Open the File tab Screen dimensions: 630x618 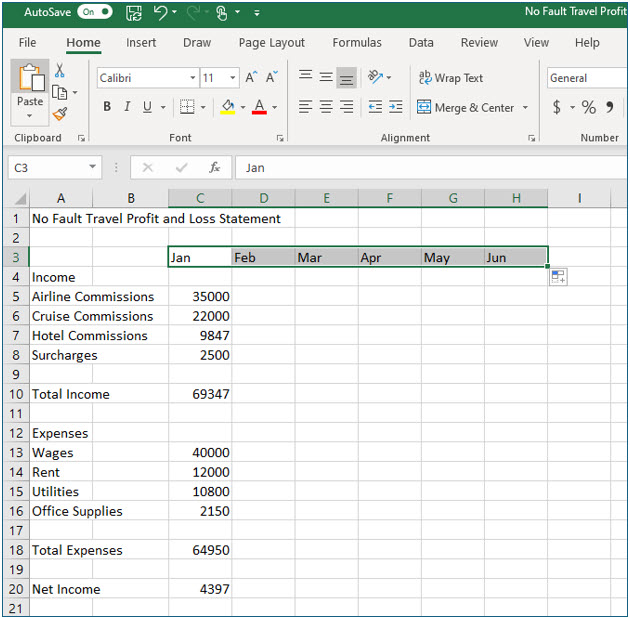click(x=27, y=43)
